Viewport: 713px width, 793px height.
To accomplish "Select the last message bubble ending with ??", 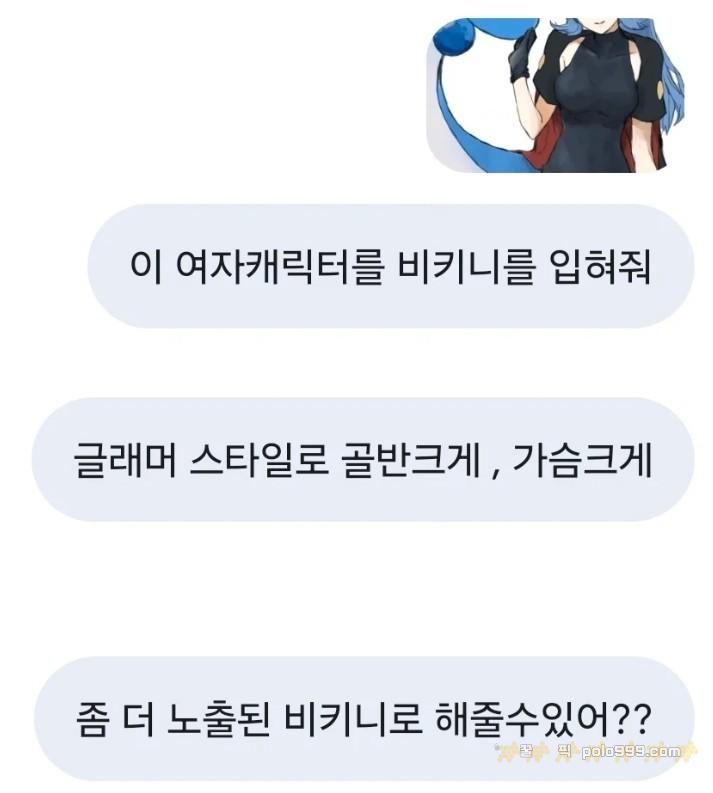I will (364, 719).
